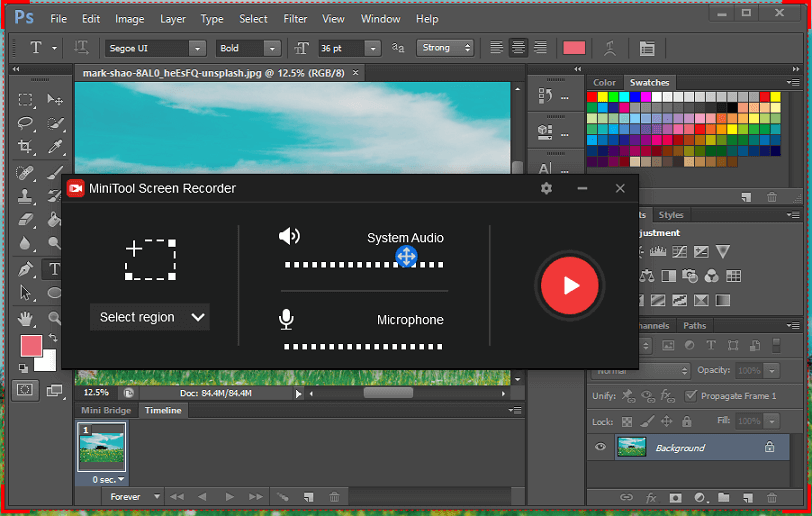
Task: Select the Eraser tool
Action: (25, 220)
